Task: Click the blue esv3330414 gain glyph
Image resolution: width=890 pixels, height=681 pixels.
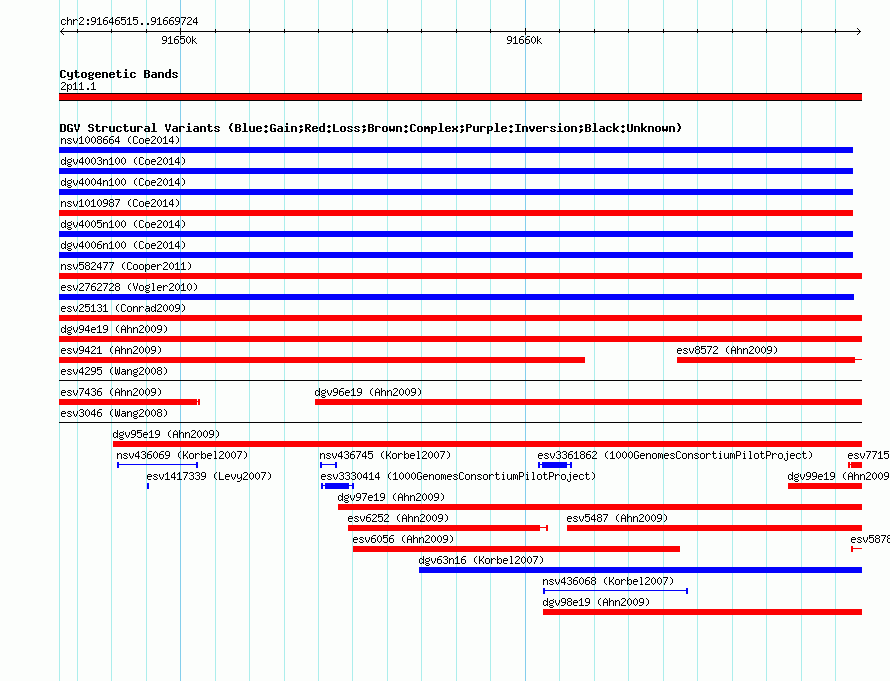Action: pos(337,486)
